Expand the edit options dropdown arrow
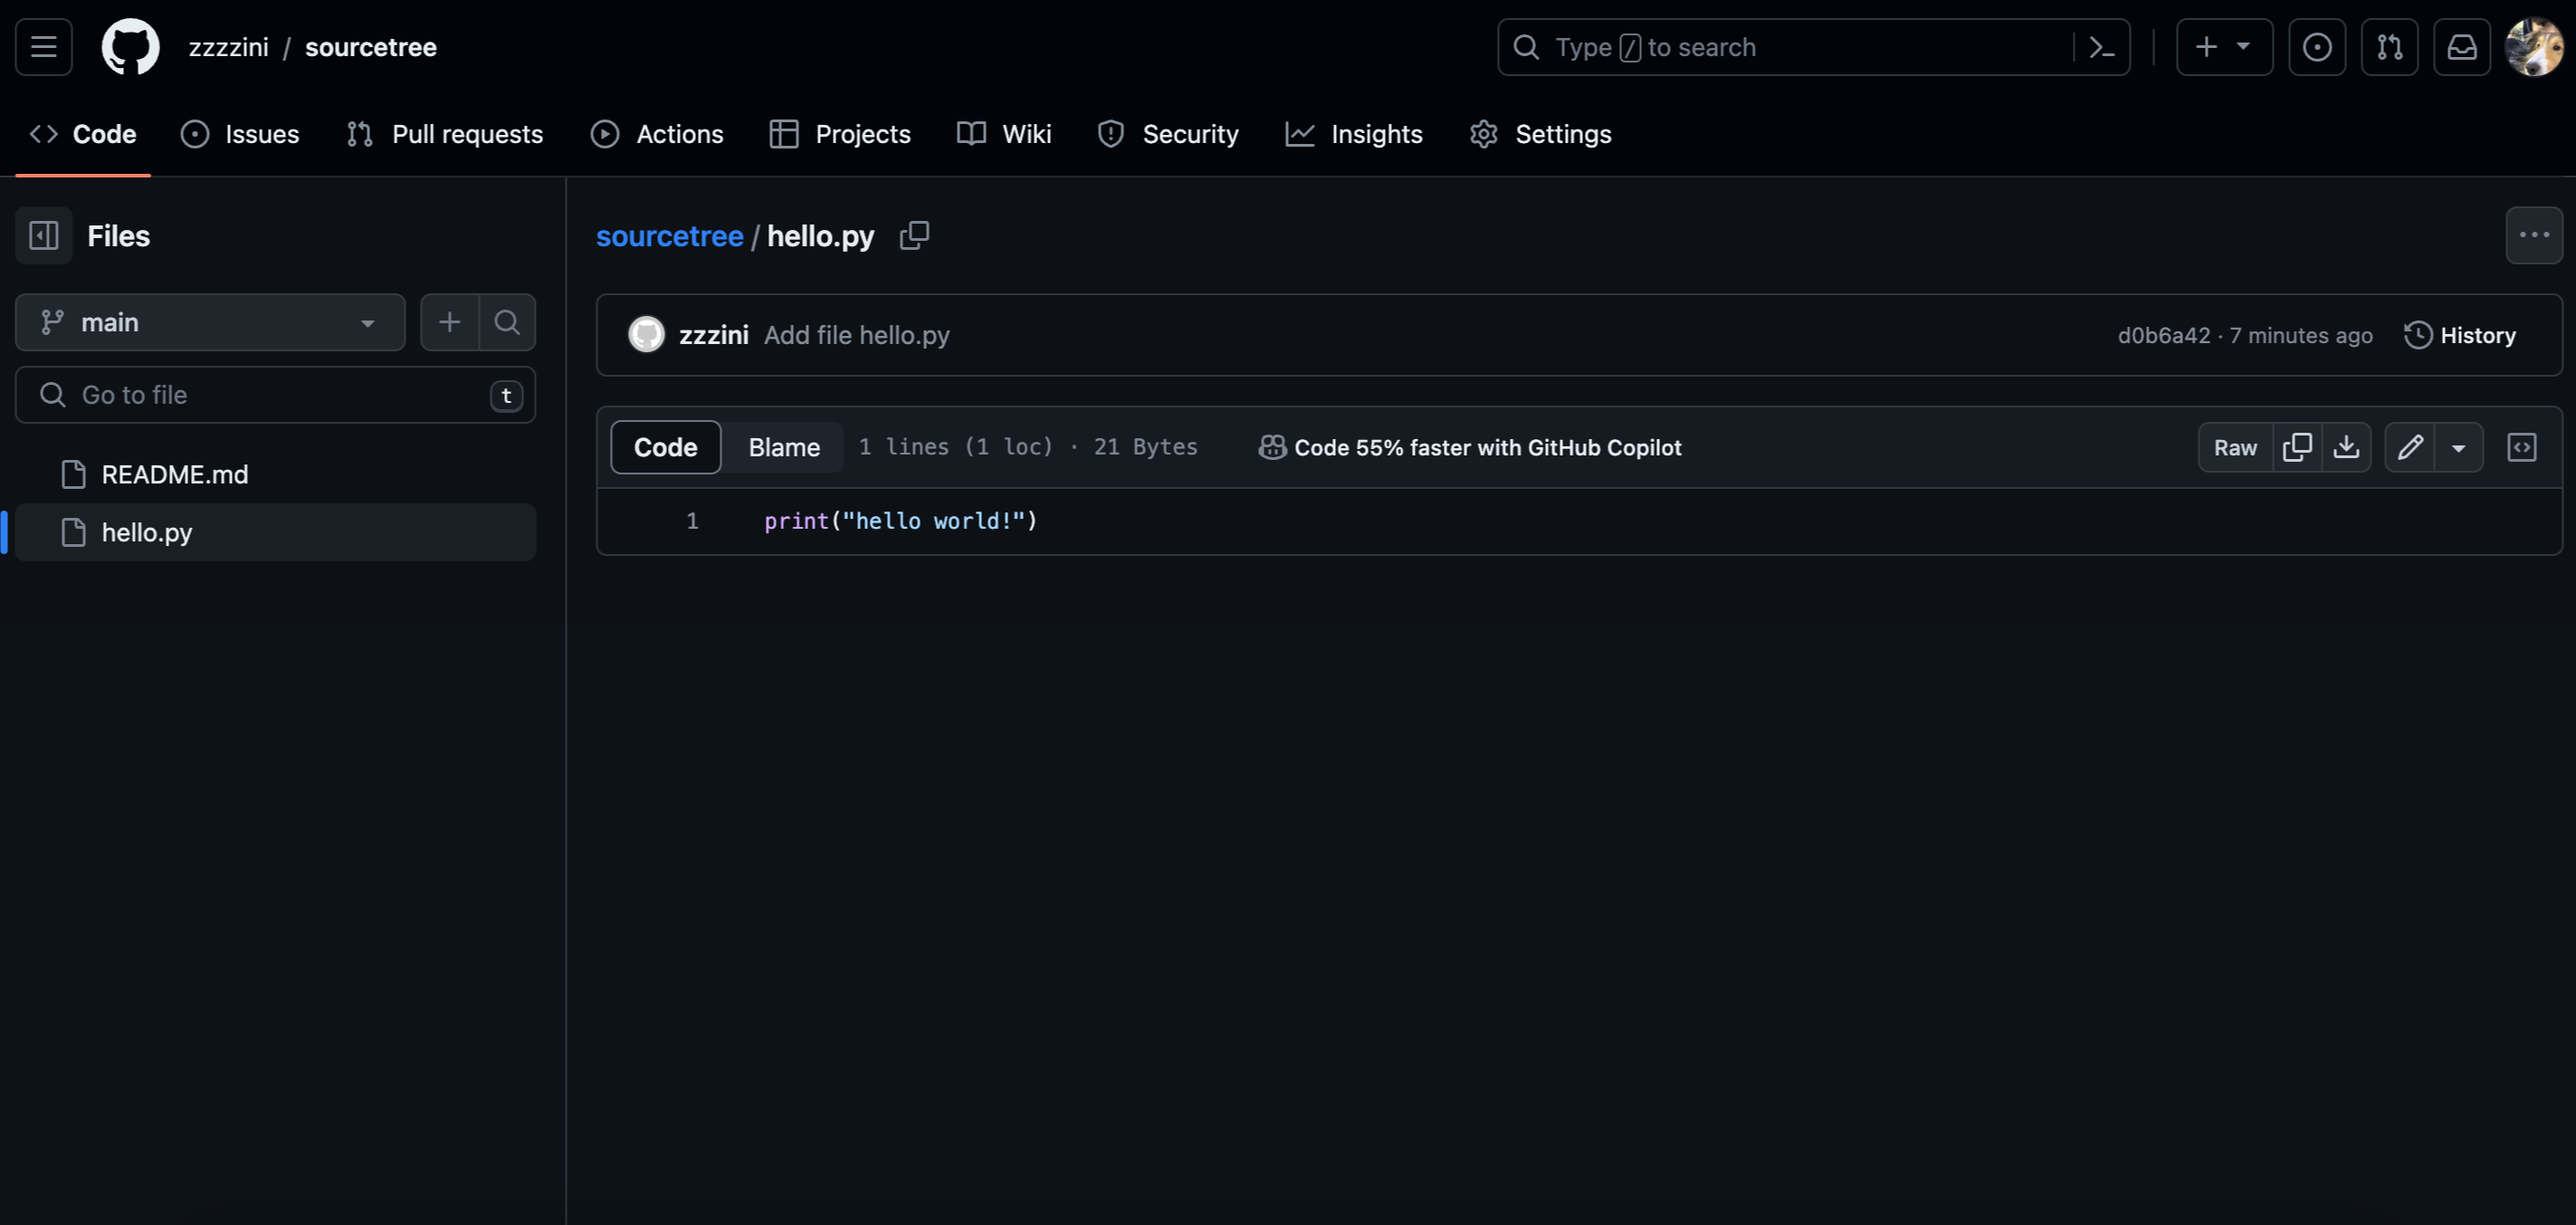Screen dimensions: 2576x1225 (2459, 447)
